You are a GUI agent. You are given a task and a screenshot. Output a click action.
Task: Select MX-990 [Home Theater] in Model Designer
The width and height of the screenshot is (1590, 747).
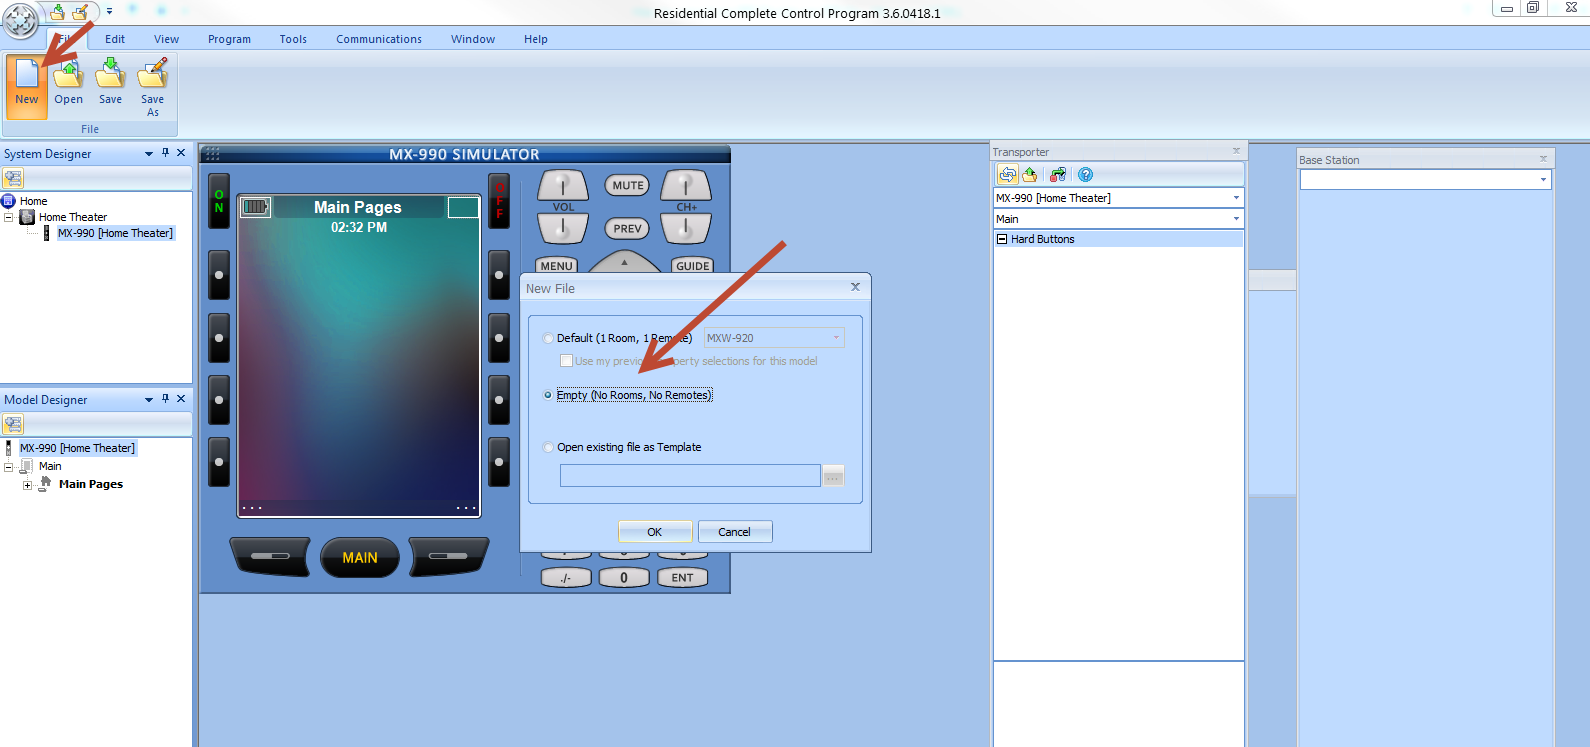77,448
